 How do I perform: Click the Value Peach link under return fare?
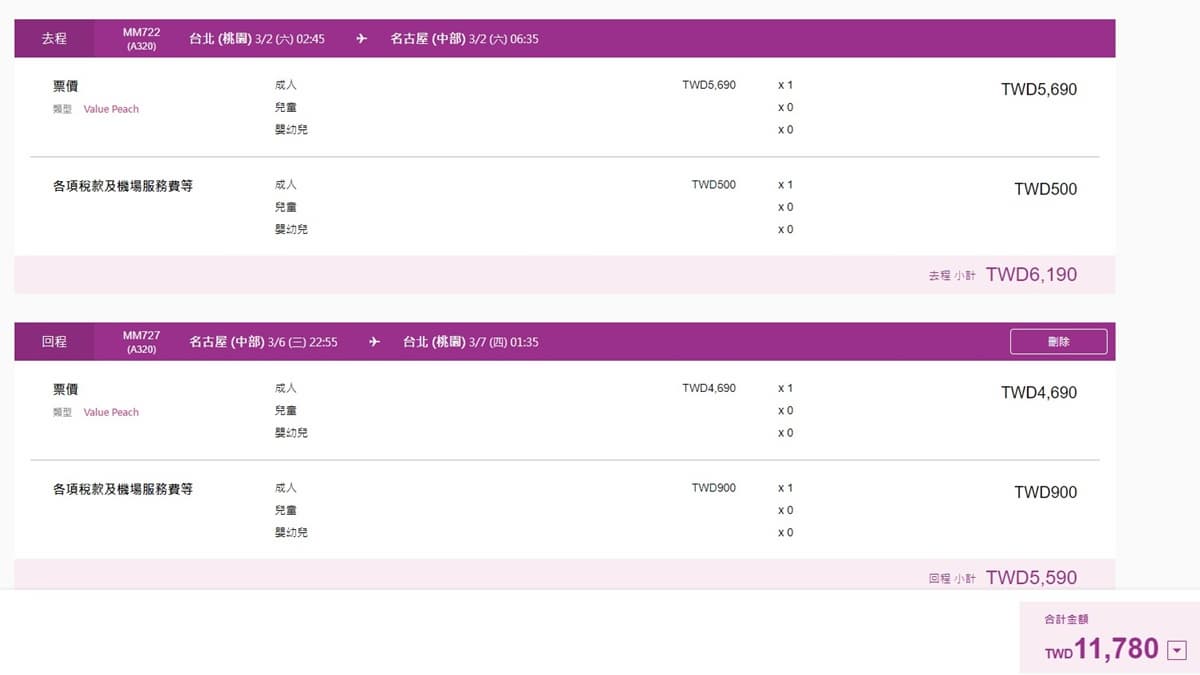point(111,412)
